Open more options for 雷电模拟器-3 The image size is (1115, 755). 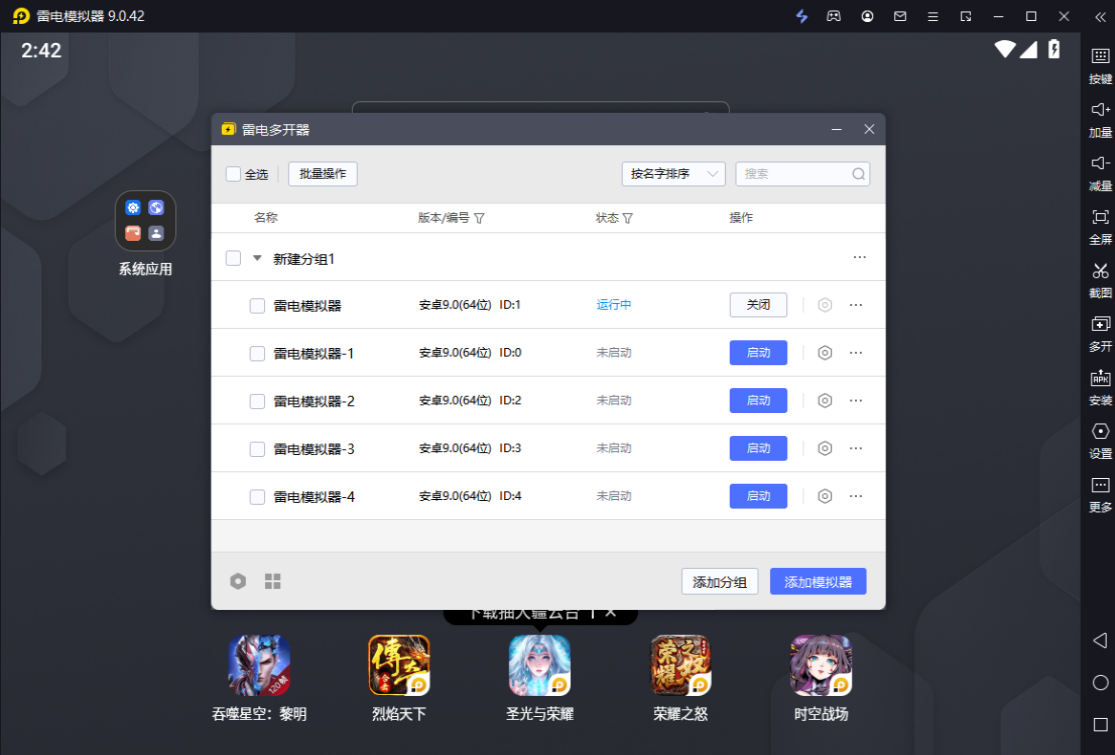click(855, 448)
